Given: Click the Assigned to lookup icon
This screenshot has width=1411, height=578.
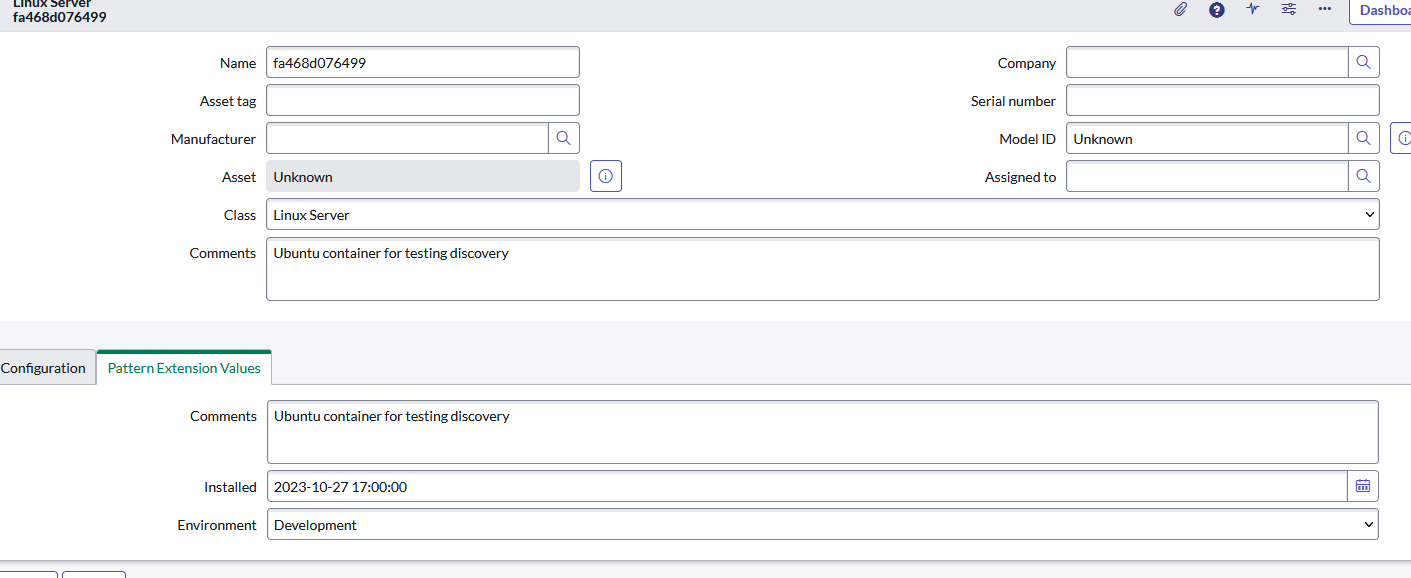Looking at the screenshot, I should pos(1363,176).
